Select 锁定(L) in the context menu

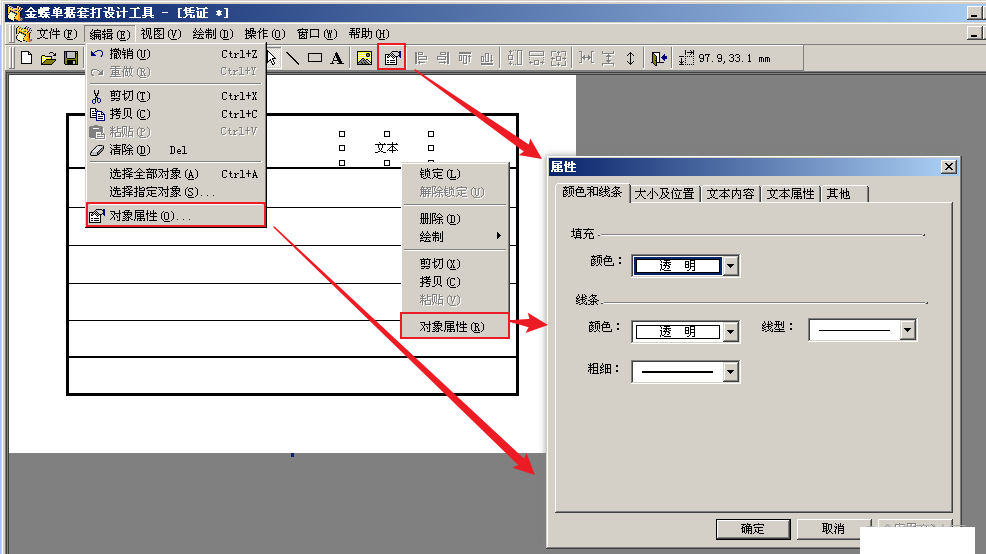(x=440, y=174)
